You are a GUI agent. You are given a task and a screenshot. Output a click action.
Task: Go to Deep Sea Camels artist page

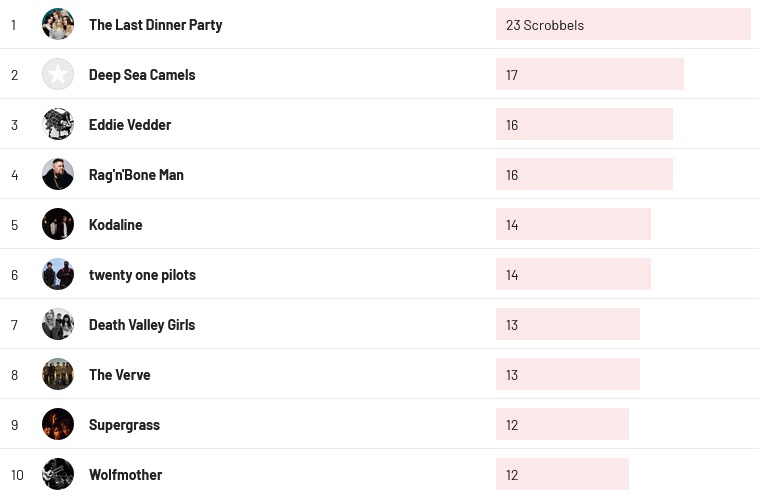coord(142,75)
